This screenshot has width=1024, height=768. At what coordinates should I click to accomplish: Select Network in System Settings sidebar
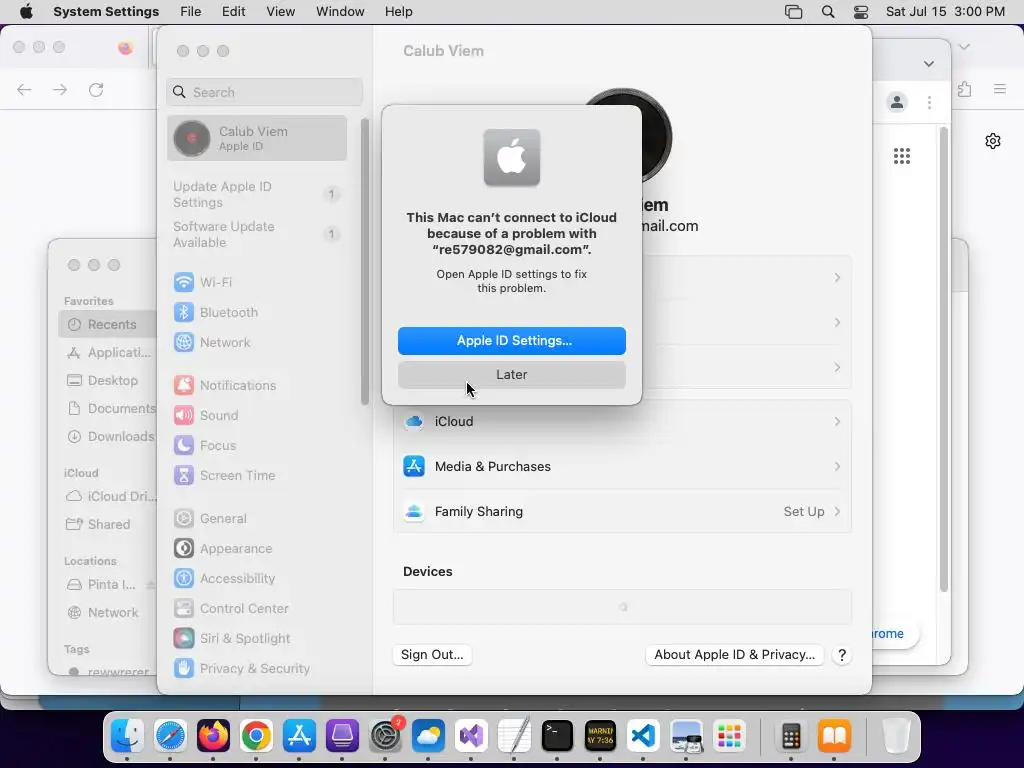[257, 342]
